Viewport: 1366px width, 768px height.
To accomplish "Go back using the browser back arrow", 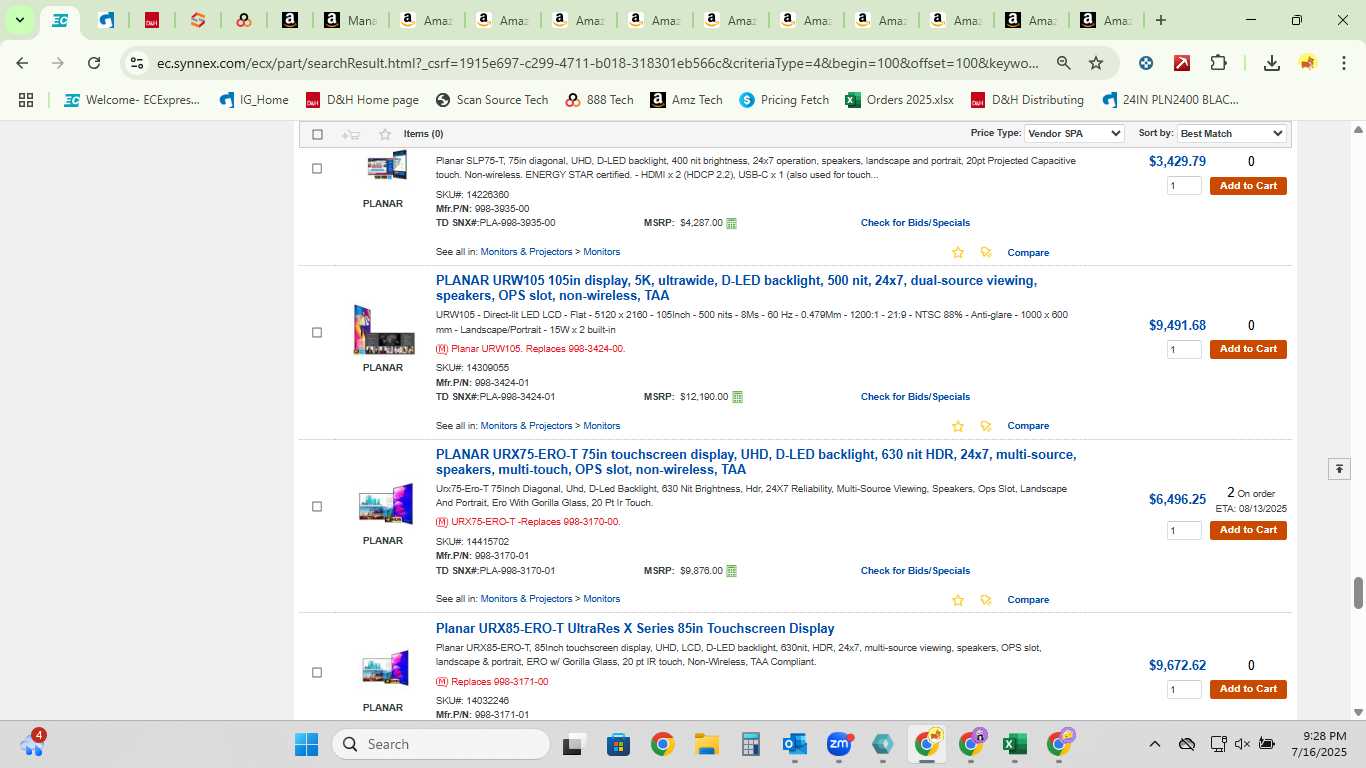I will (x=22, y=63).
